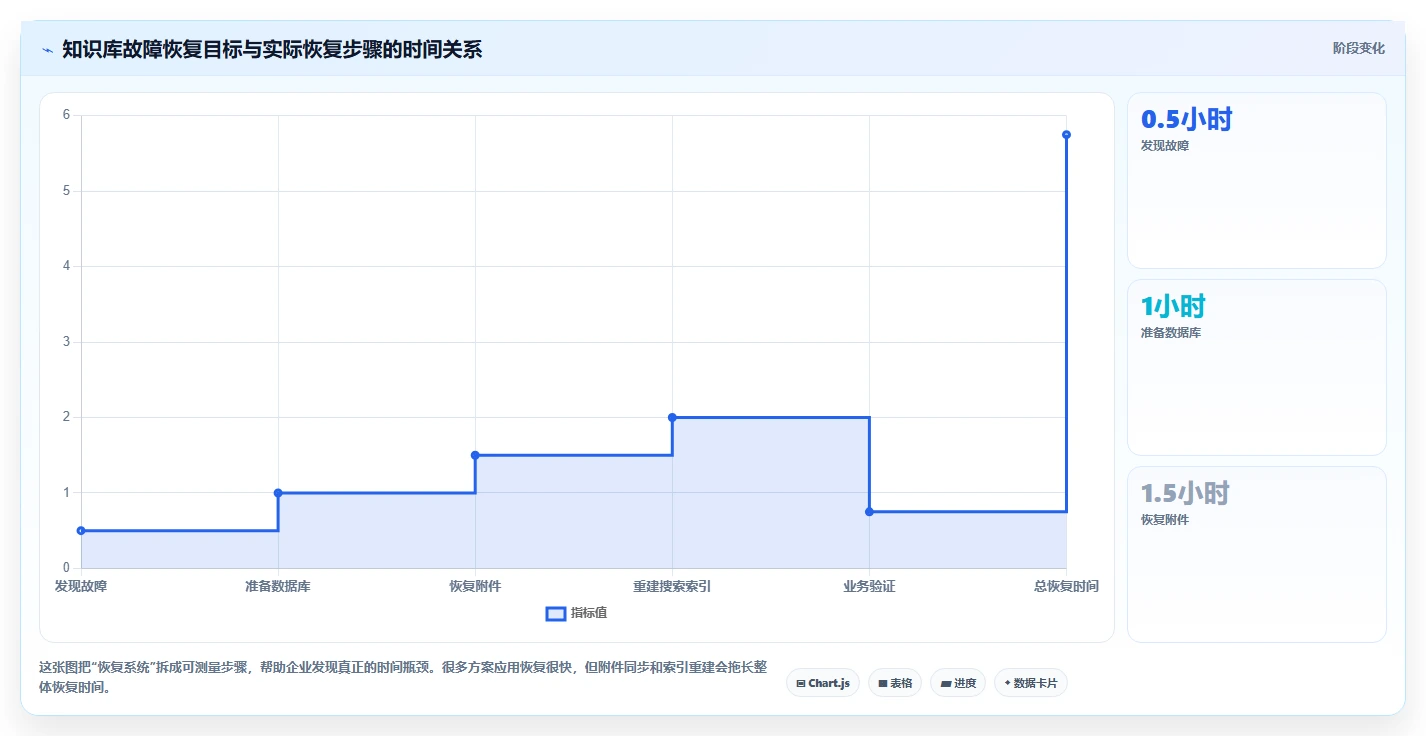1426x736 pixels.
Task: Click the data point above 发现故障
Action: [81, 531]
